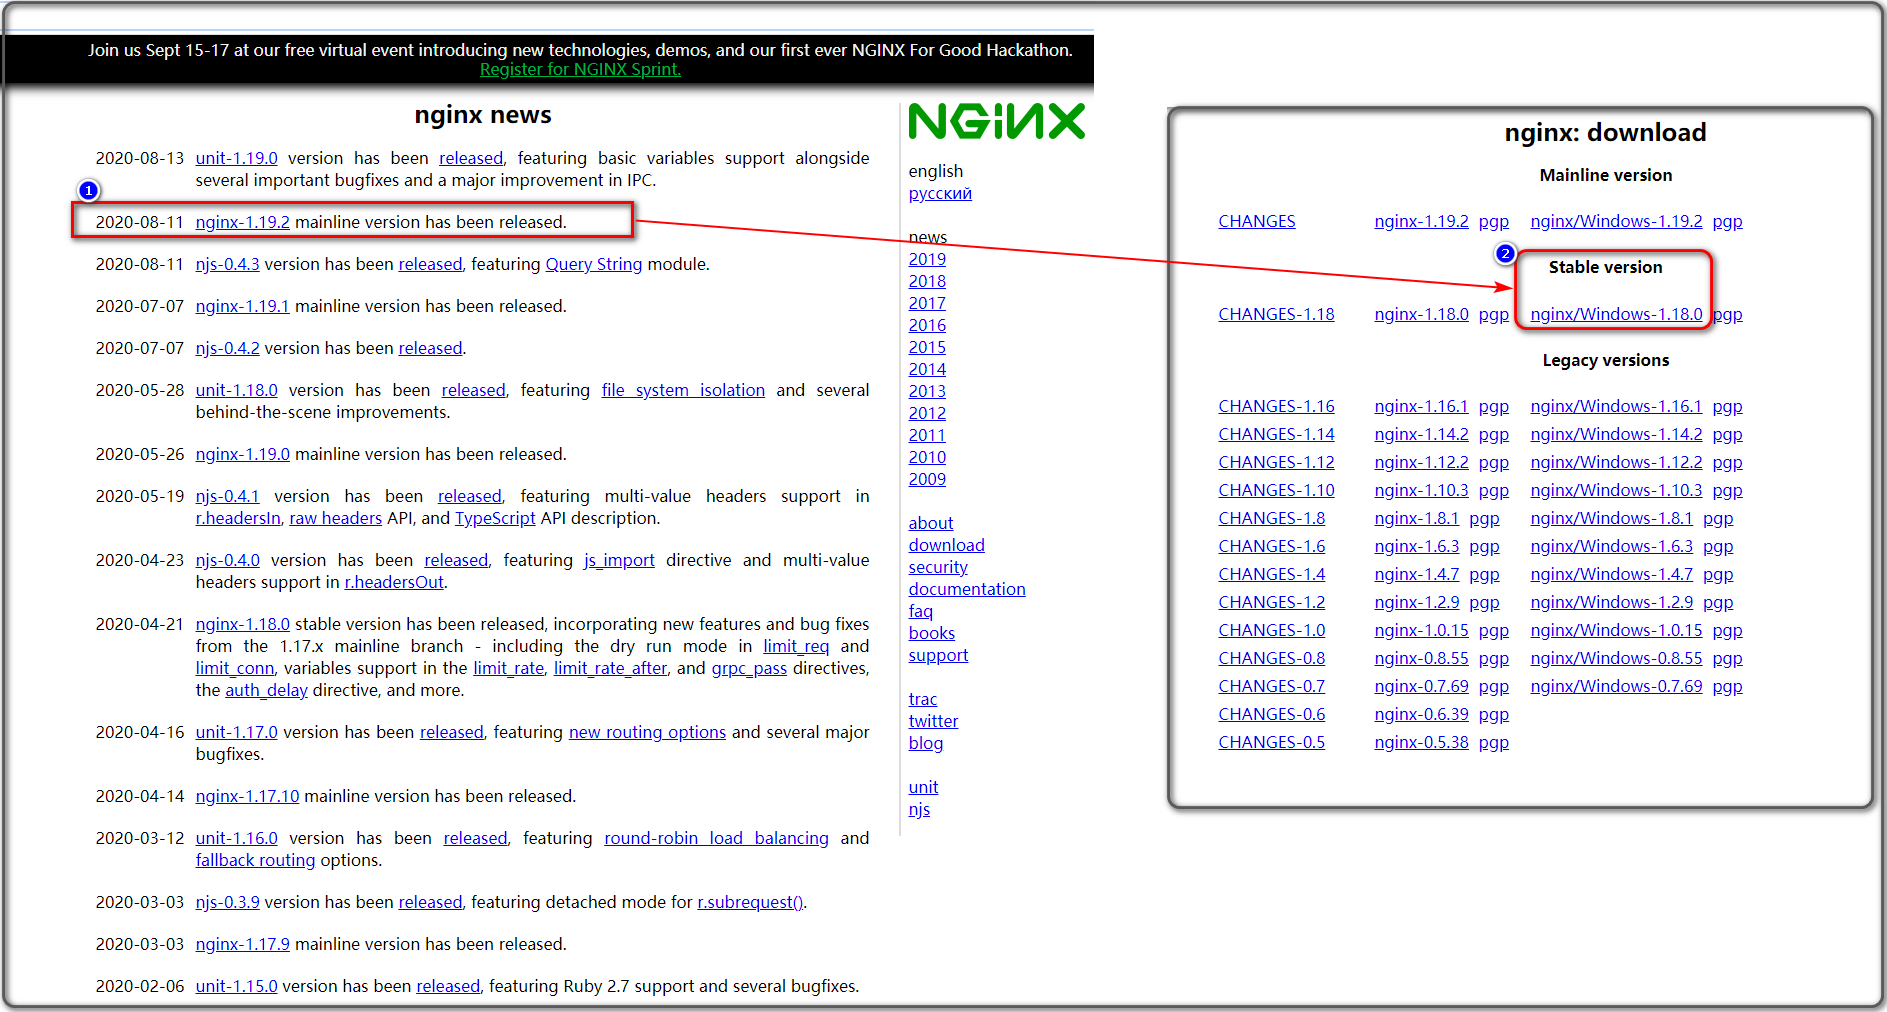Click r.subrequest() link
Screen dimensions: 1887x1012
(x=750, y=902)
